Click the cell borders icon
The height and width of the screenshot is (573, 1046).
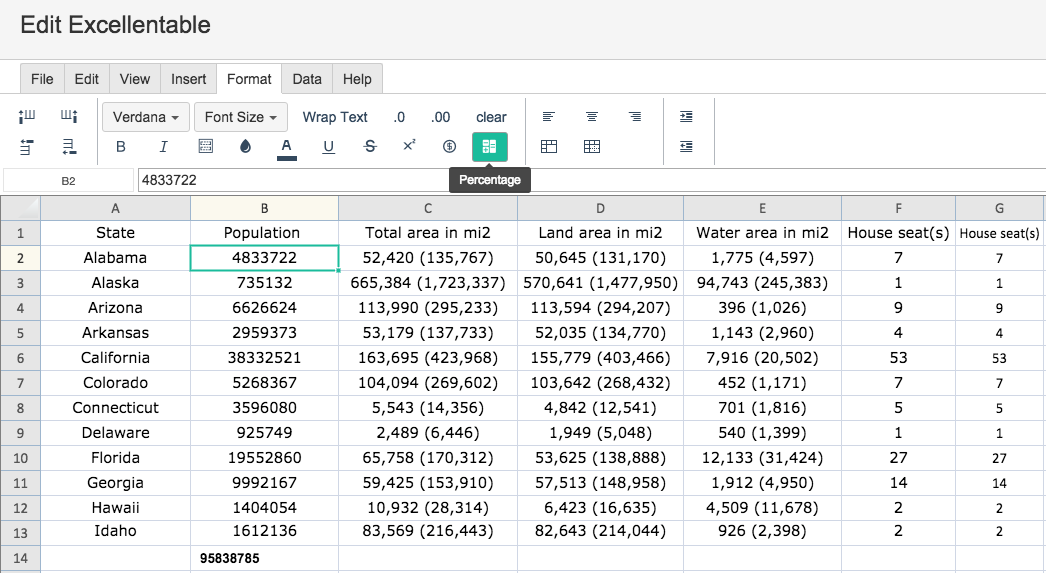point(206,147)
